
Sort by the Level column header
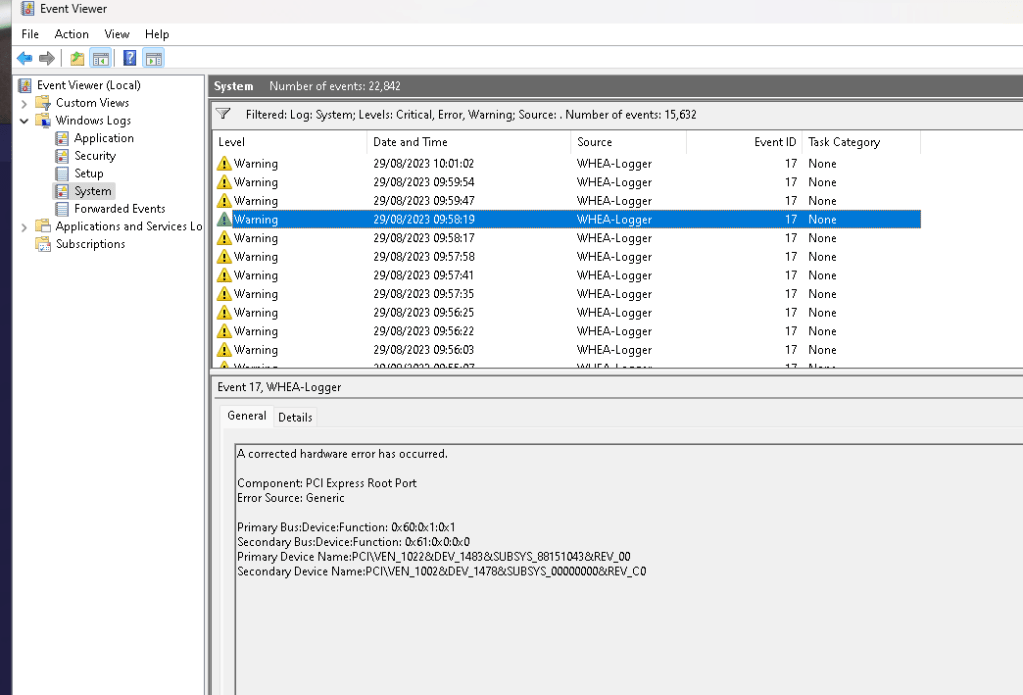(x=290, y=142)
